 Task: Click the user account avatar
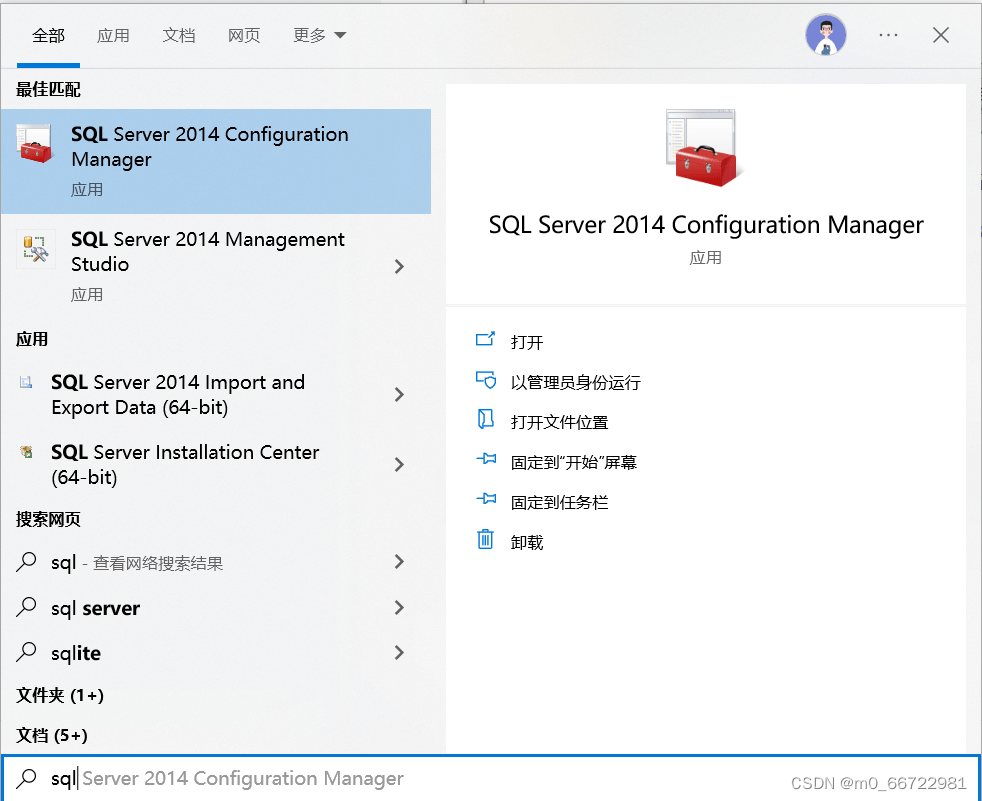click(825, 35)
